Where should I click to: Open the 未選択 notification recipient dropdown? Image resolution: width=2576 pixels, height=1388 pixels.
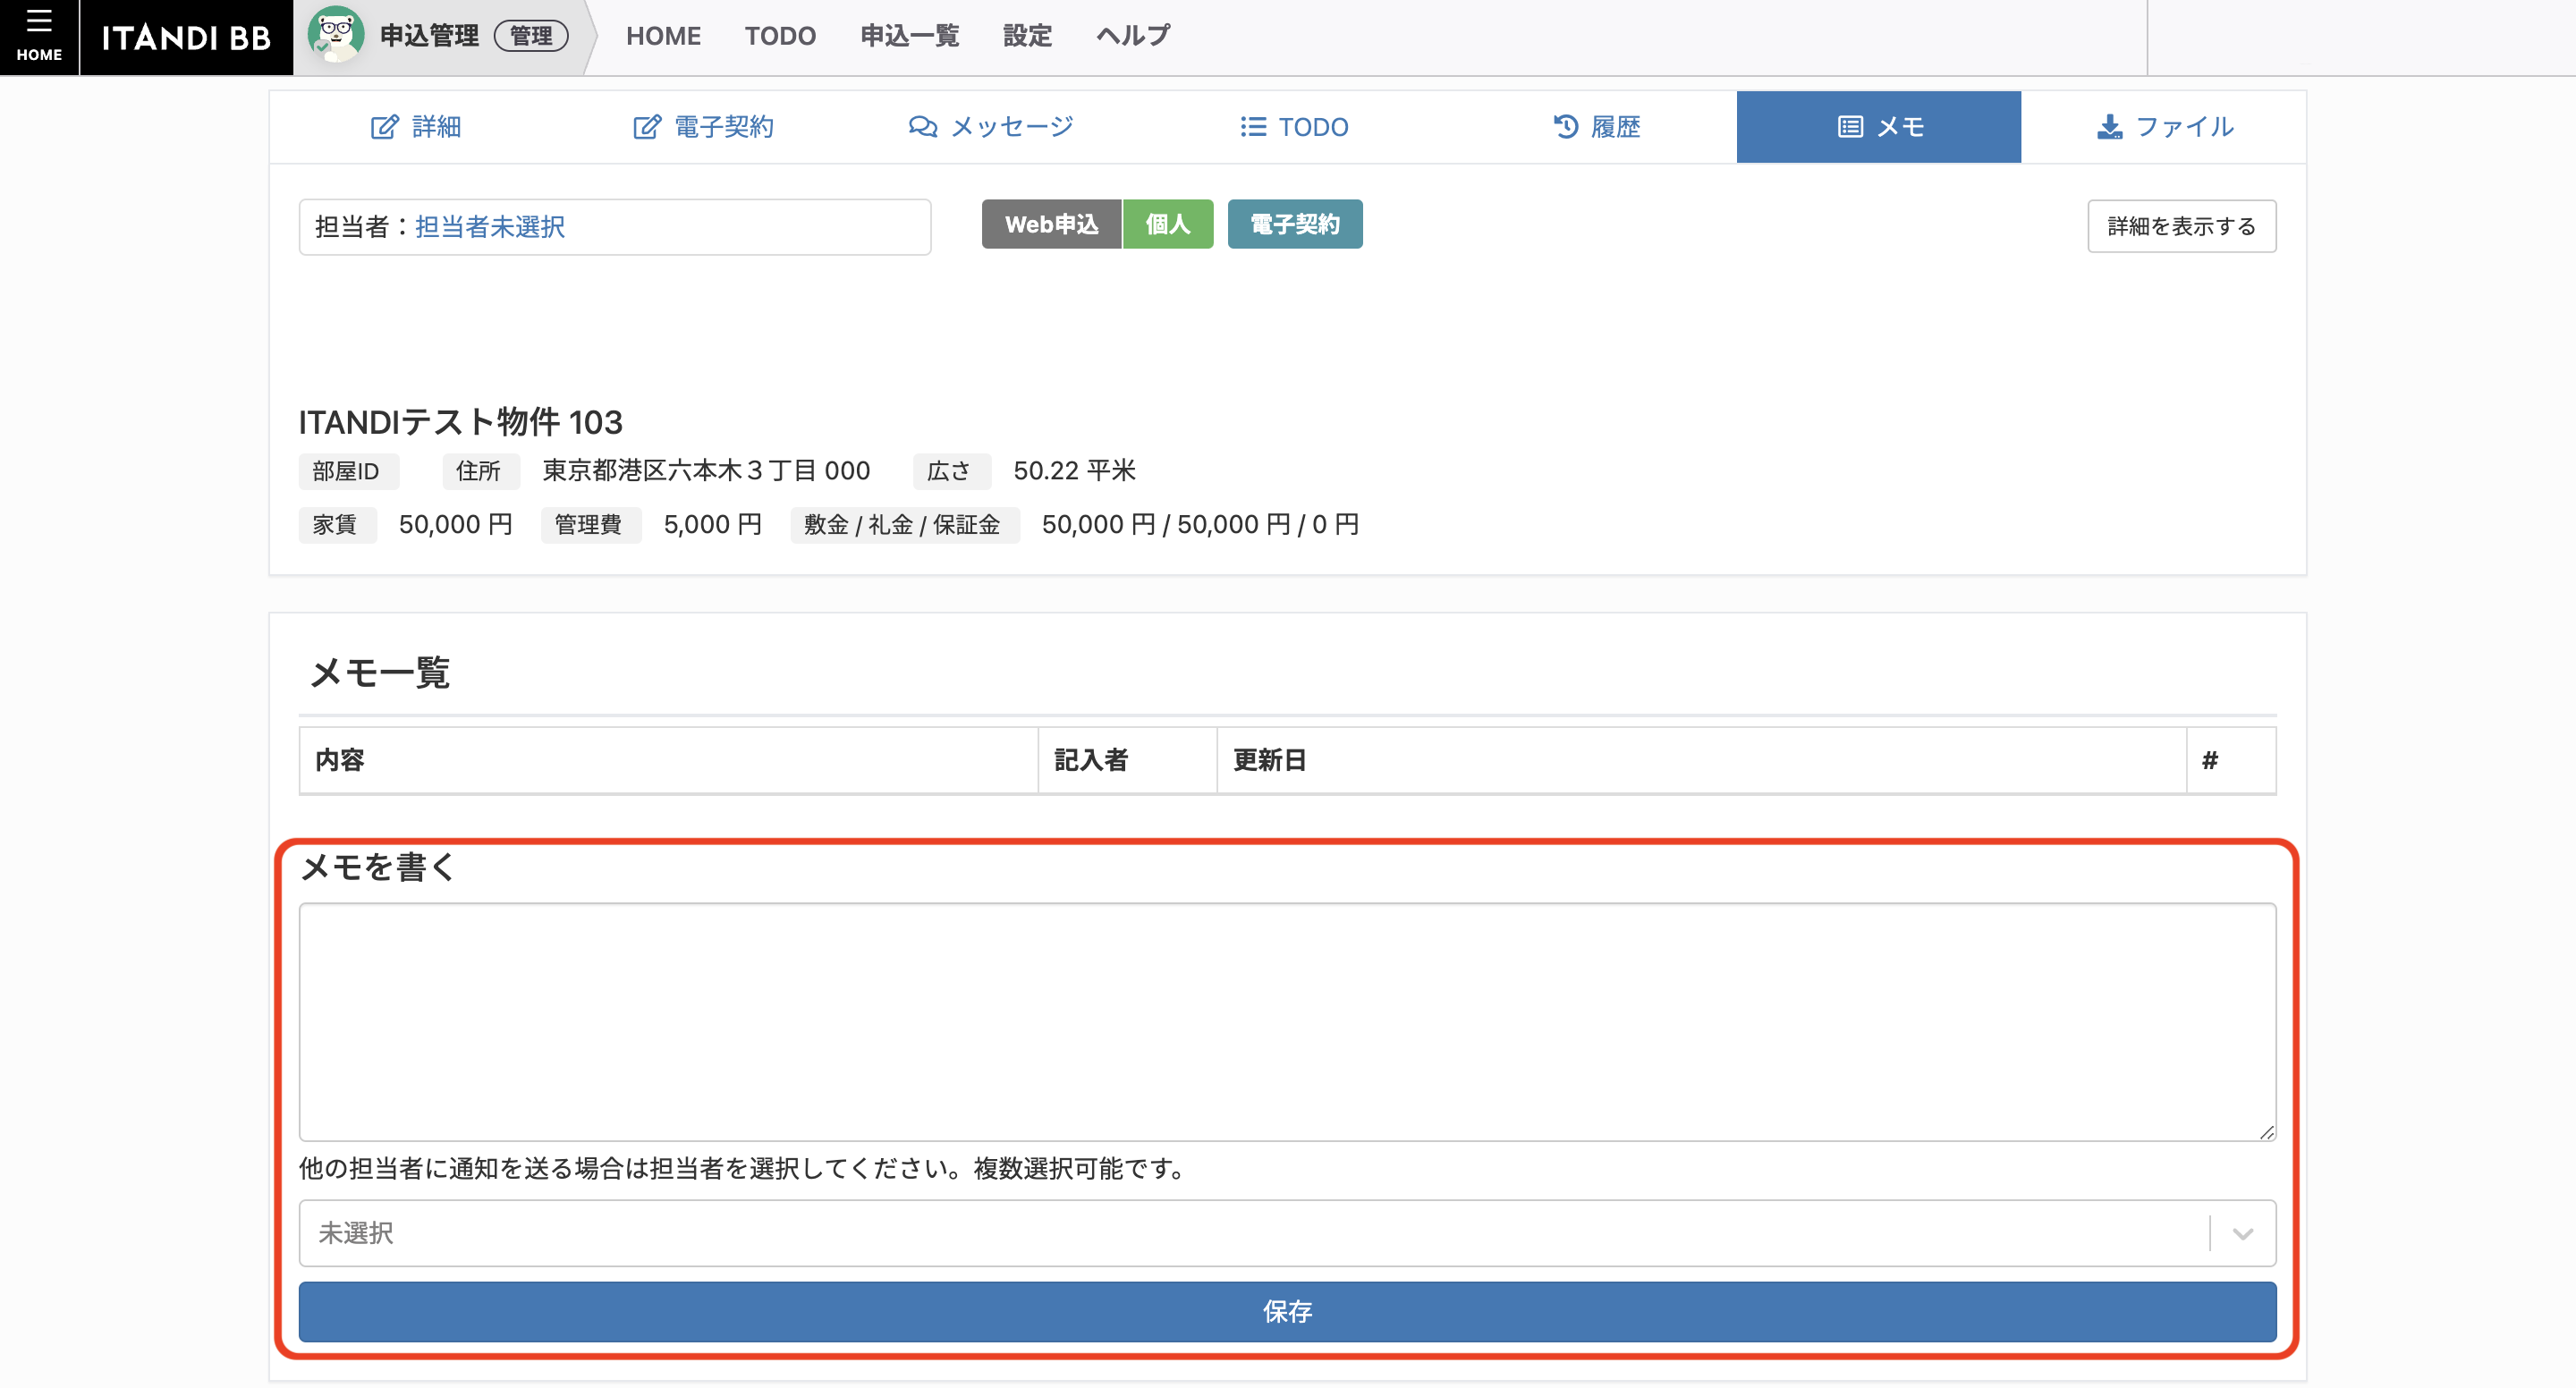1287,1233
